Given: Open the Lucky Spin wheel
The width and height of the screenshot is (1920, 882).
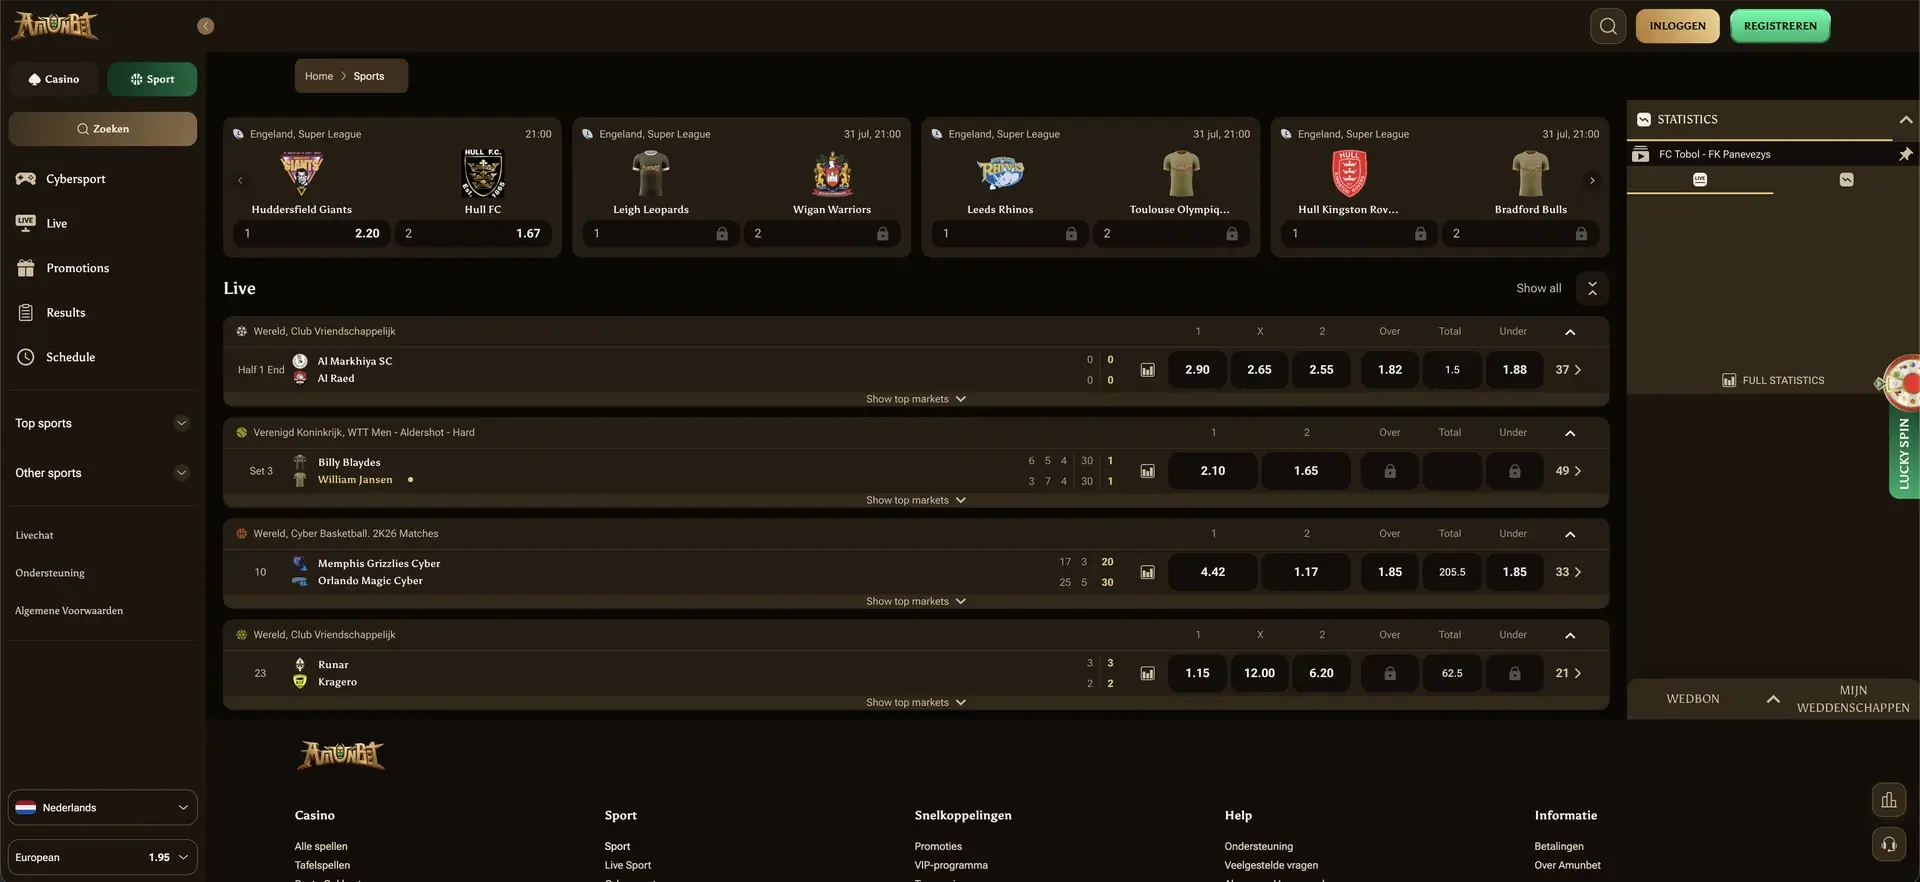Looking at the screenshot, I should (x=1903, y=425).
